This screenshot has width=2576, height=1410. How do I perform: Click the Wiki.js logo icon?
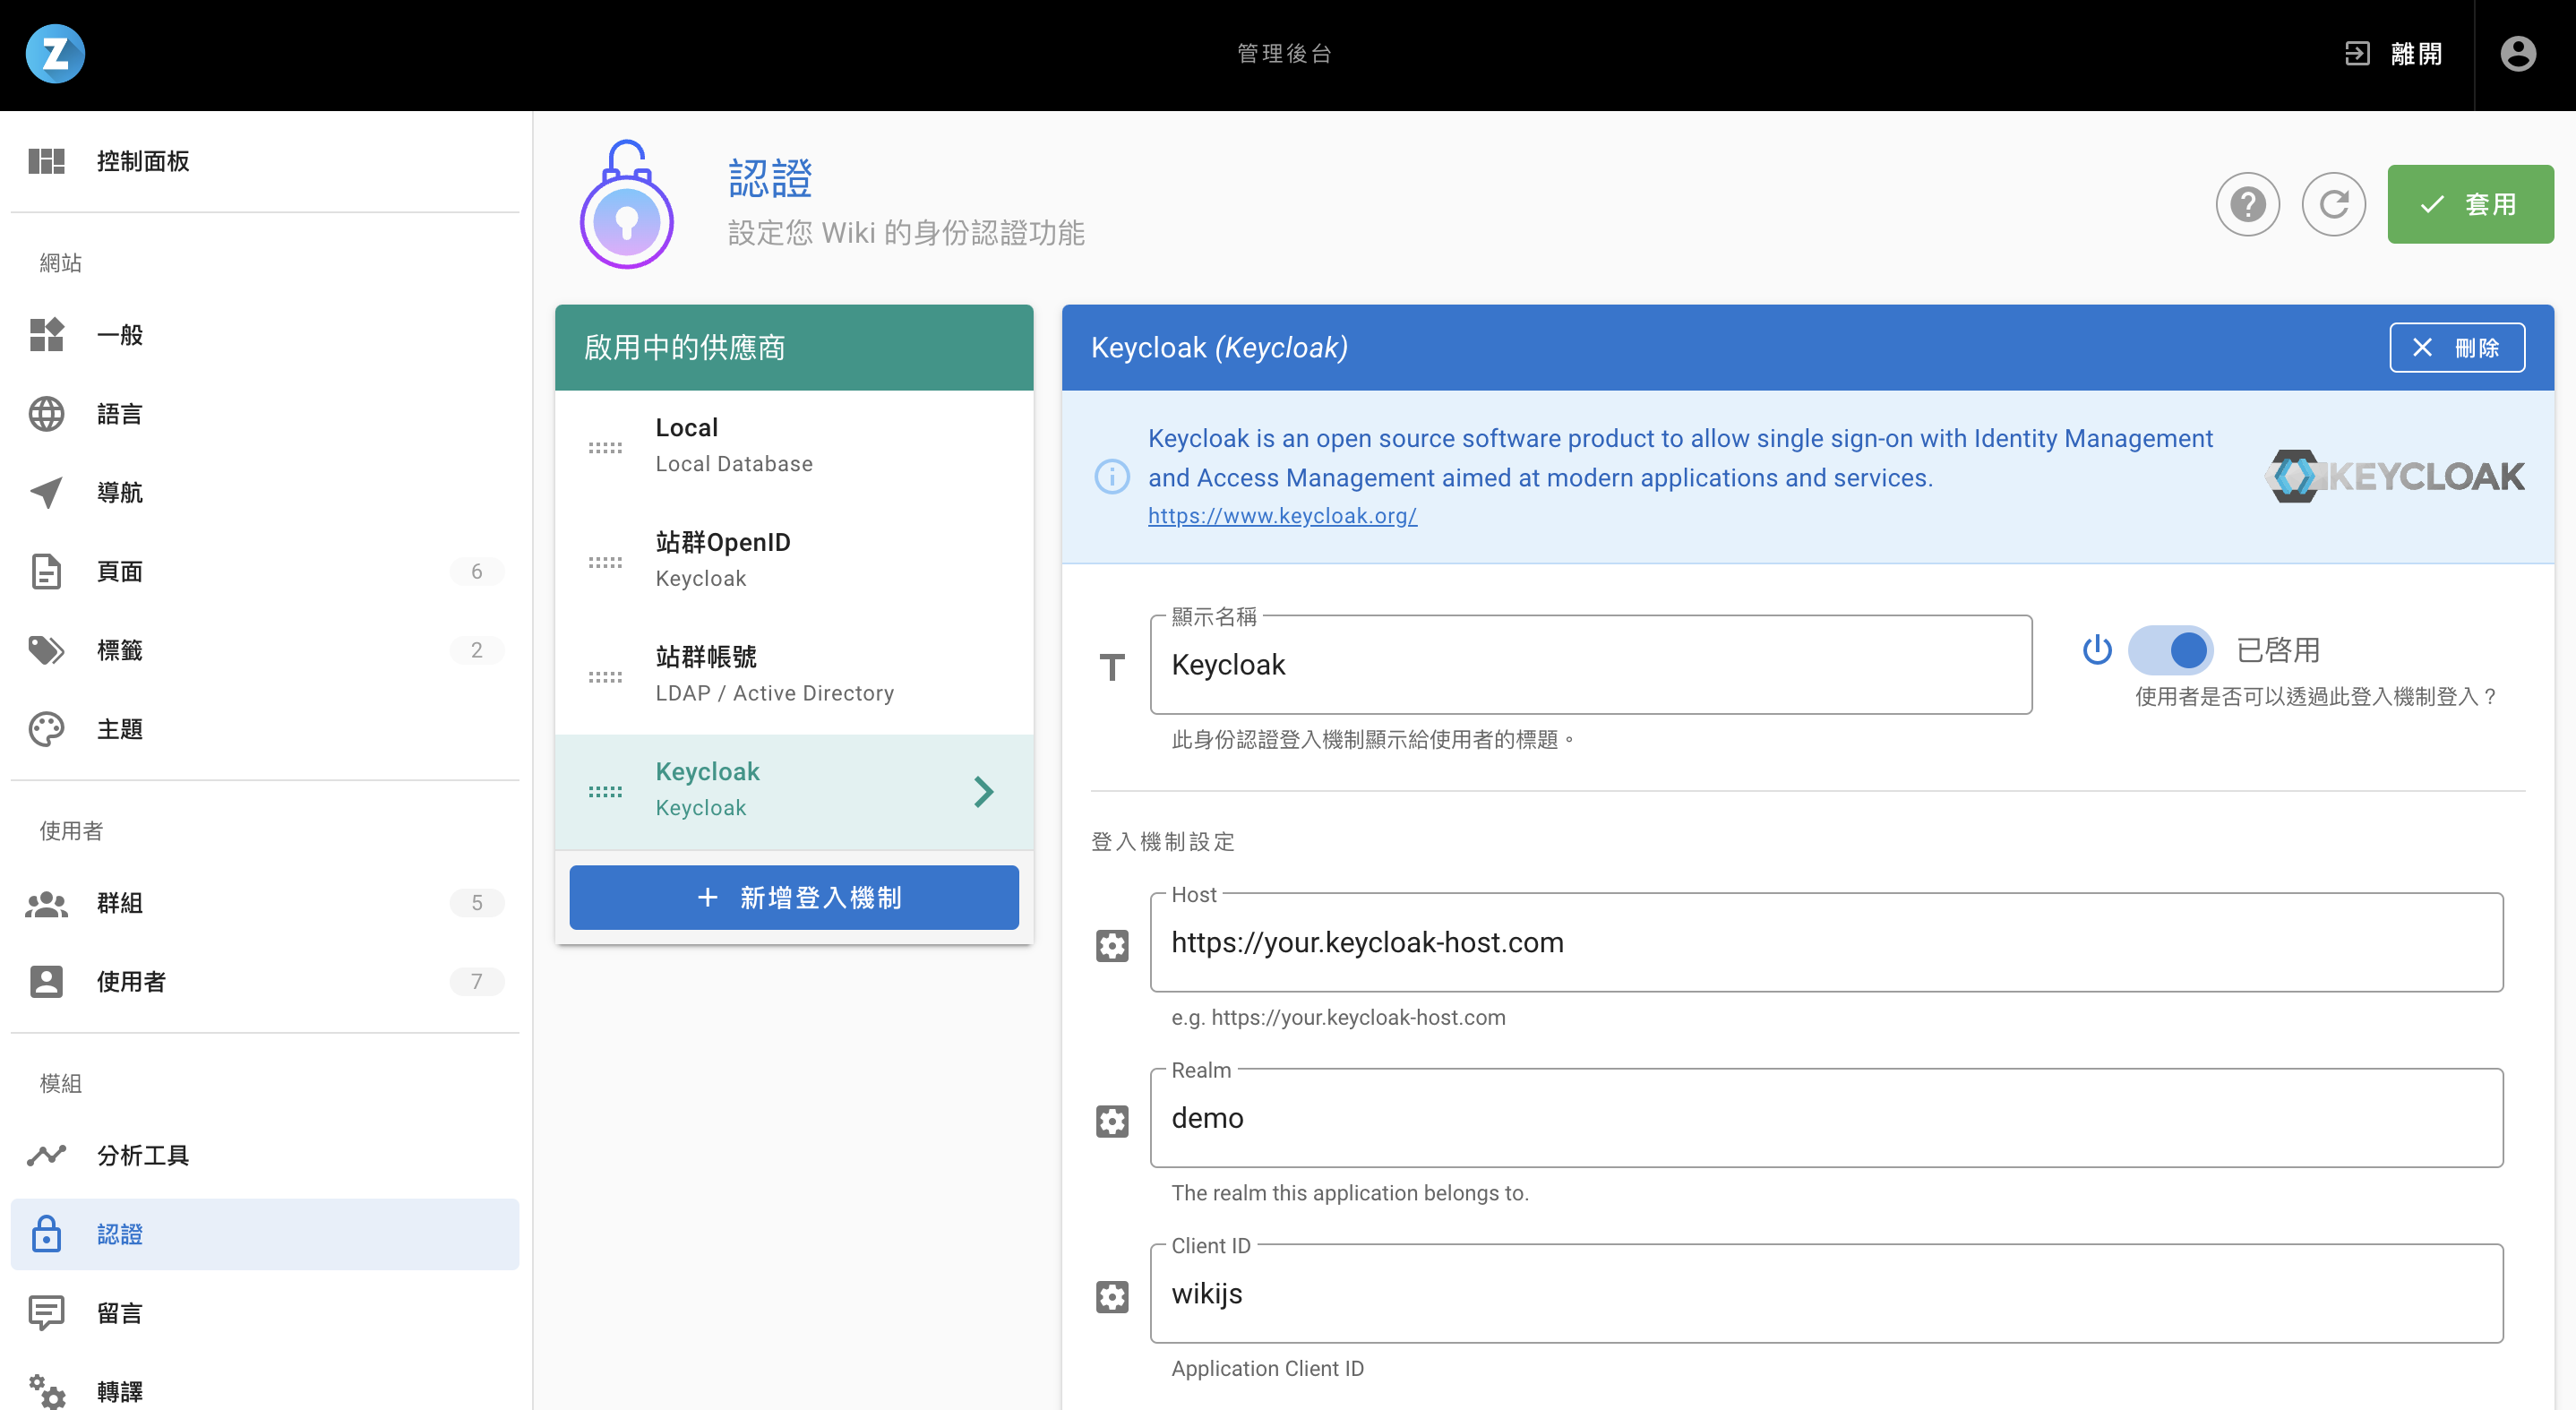[x=55, y=54]
